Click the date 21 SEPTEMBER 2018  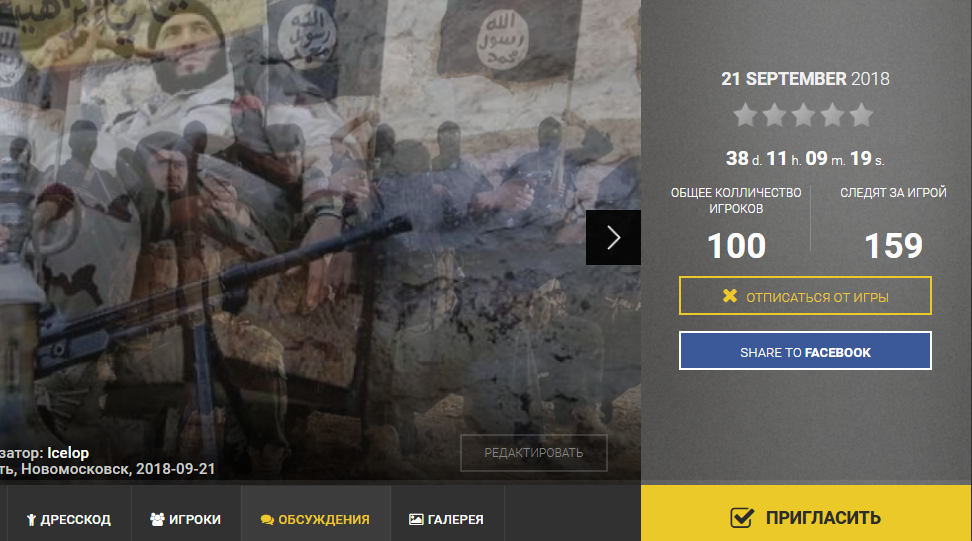[805, 79]
